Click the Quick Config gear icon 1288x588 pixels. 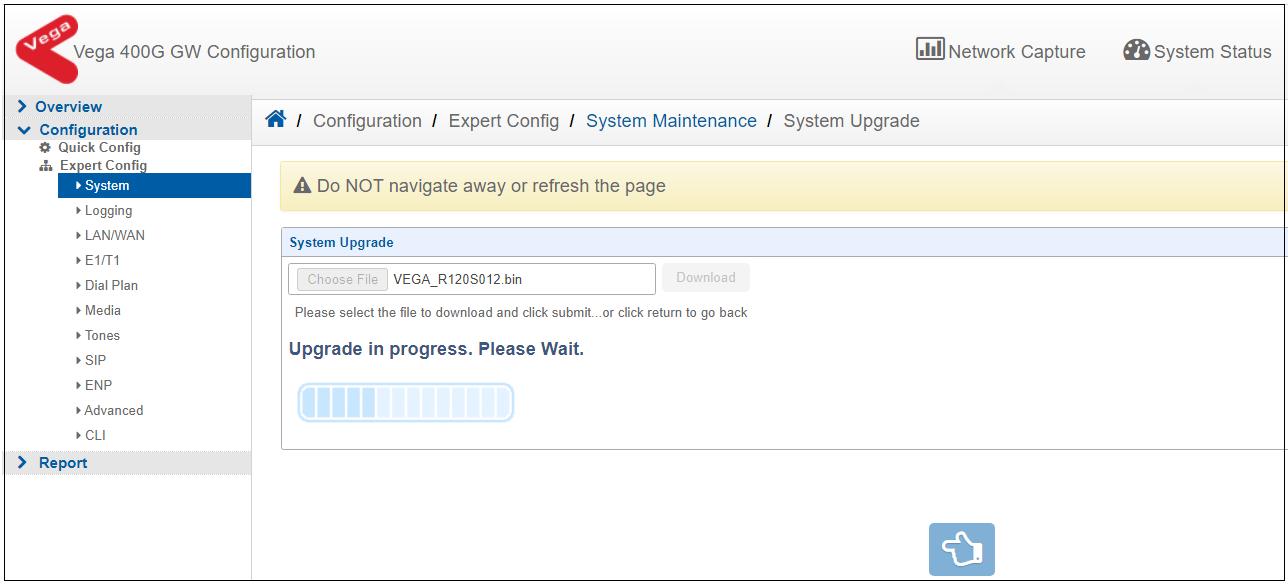(45, 148)
